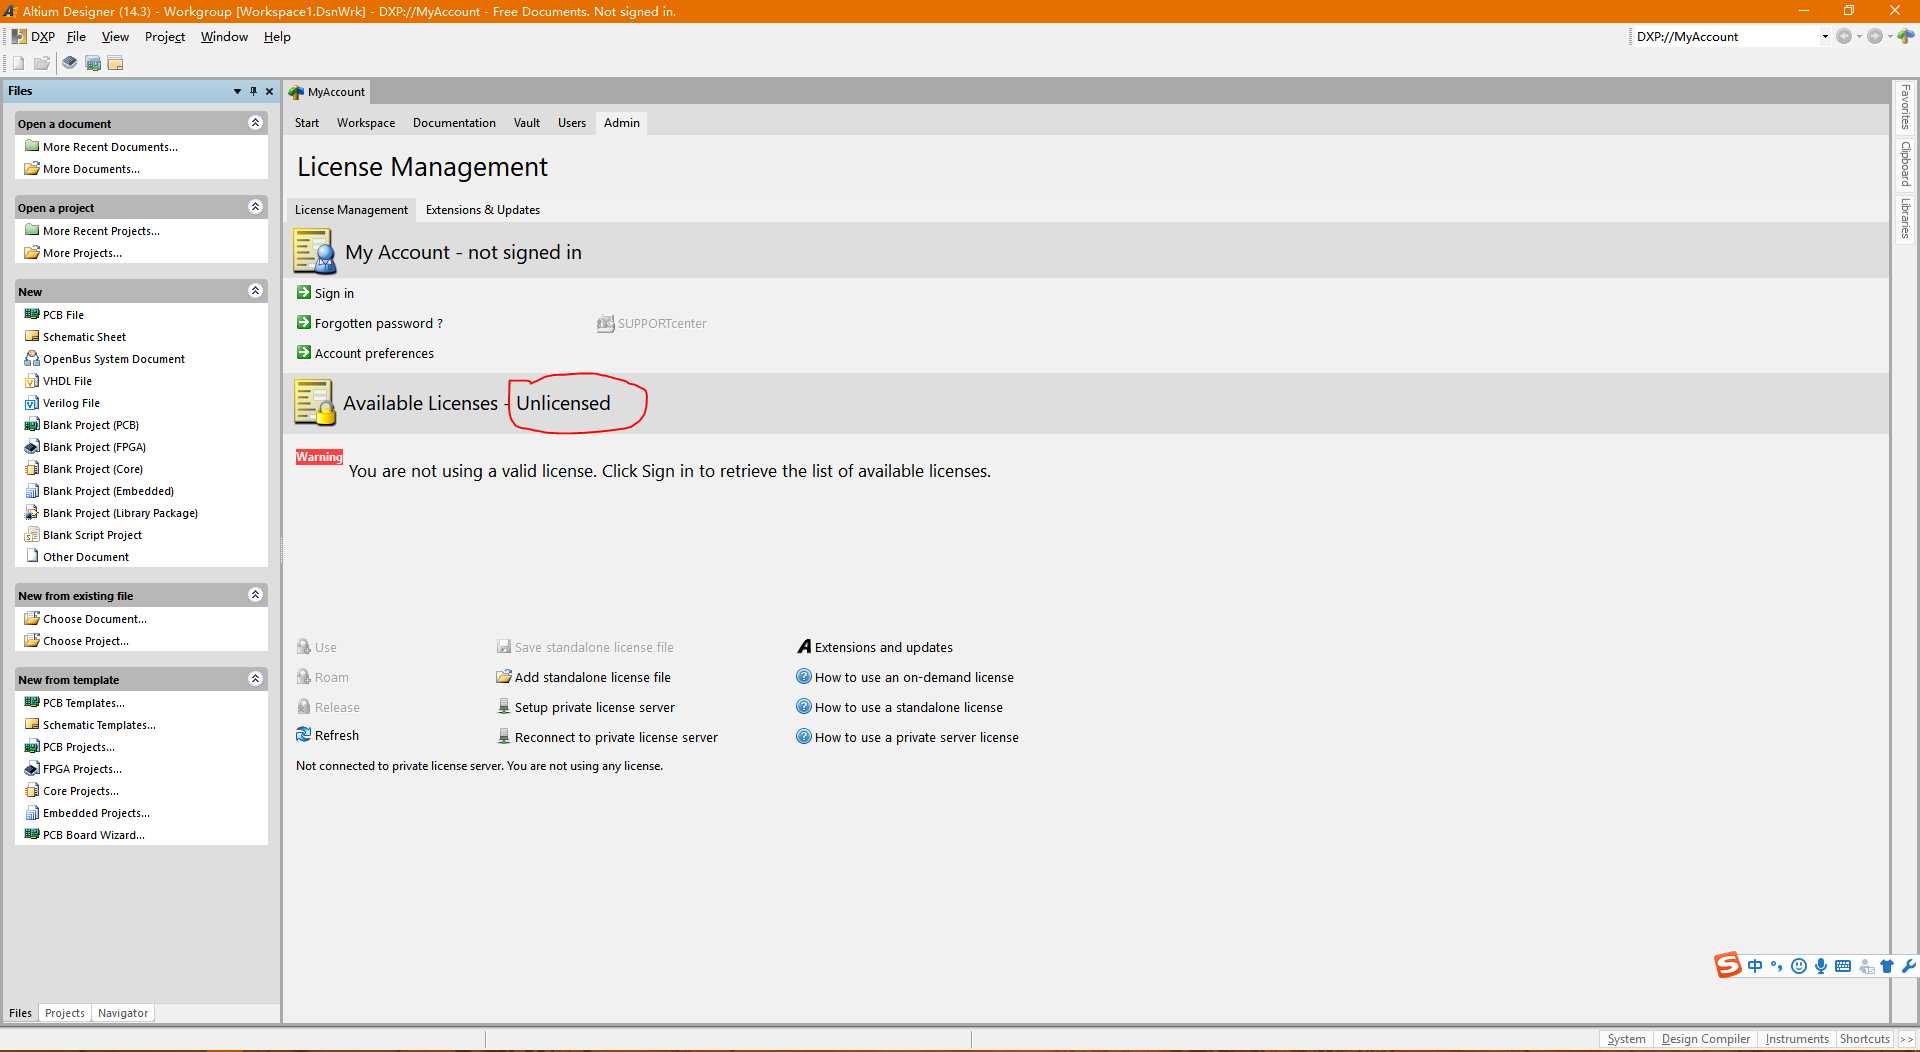Open the workspace folder toolbar icon
This screenshot has height=1052, width=1920.
pos(116,63)
